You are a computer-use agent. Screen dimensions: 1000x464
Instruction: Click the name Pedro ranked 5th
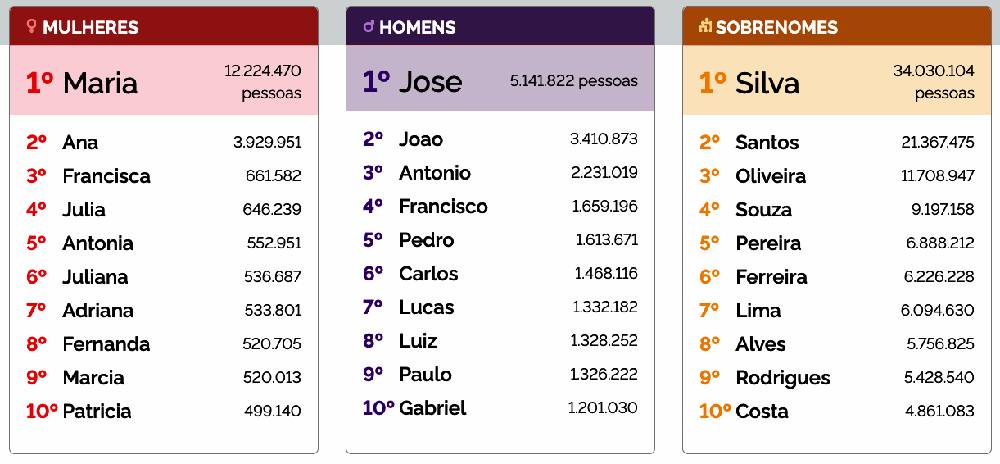pos(426,240)
